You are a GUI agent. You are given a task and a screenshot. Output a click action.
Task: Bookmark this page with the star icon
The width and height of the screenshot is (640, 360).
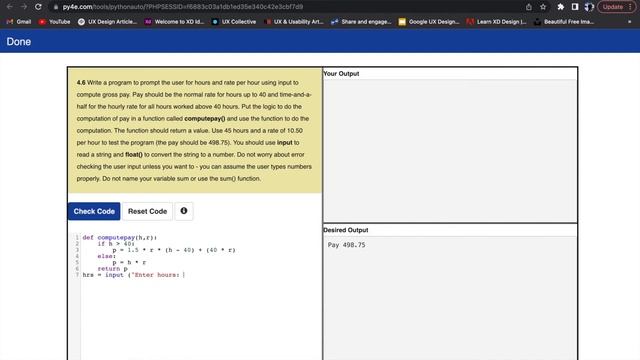[543, 7]
